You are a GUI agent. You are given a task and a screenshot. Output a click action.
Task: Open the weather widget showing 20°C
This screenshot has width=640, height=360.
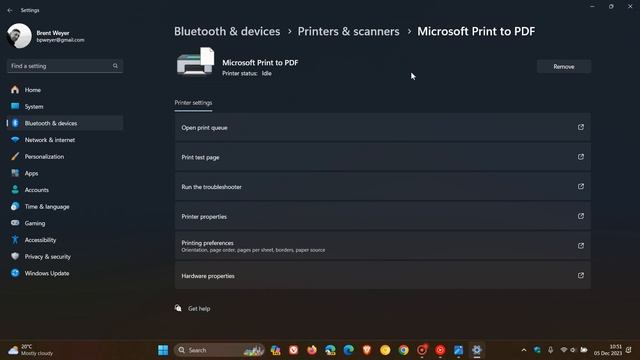(x=31, y=350)
